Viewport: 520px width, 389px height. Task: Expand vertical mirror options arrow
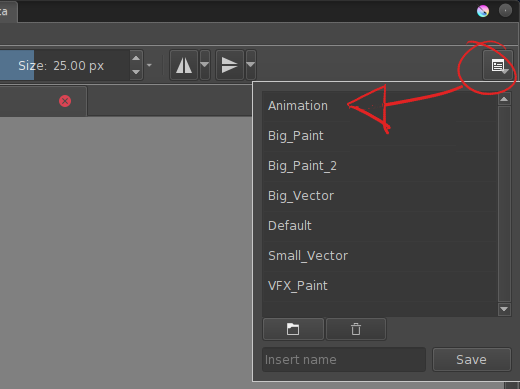(251, 65)
